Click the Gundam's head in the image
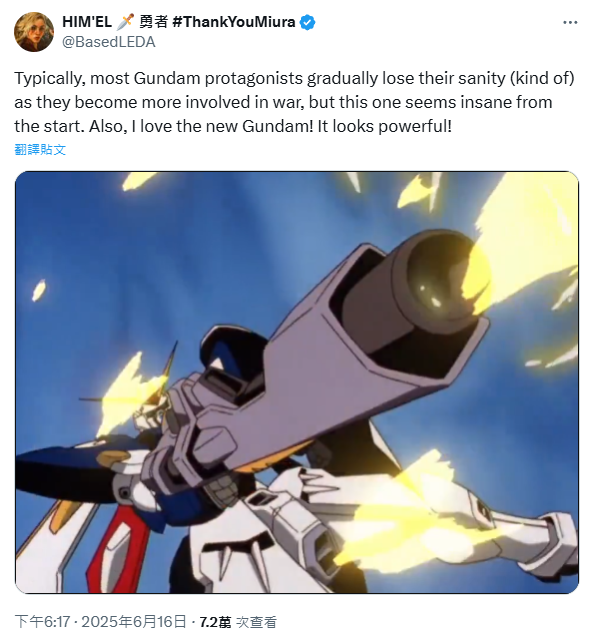This screenshot has height=639, width=593. pos(153,410)
